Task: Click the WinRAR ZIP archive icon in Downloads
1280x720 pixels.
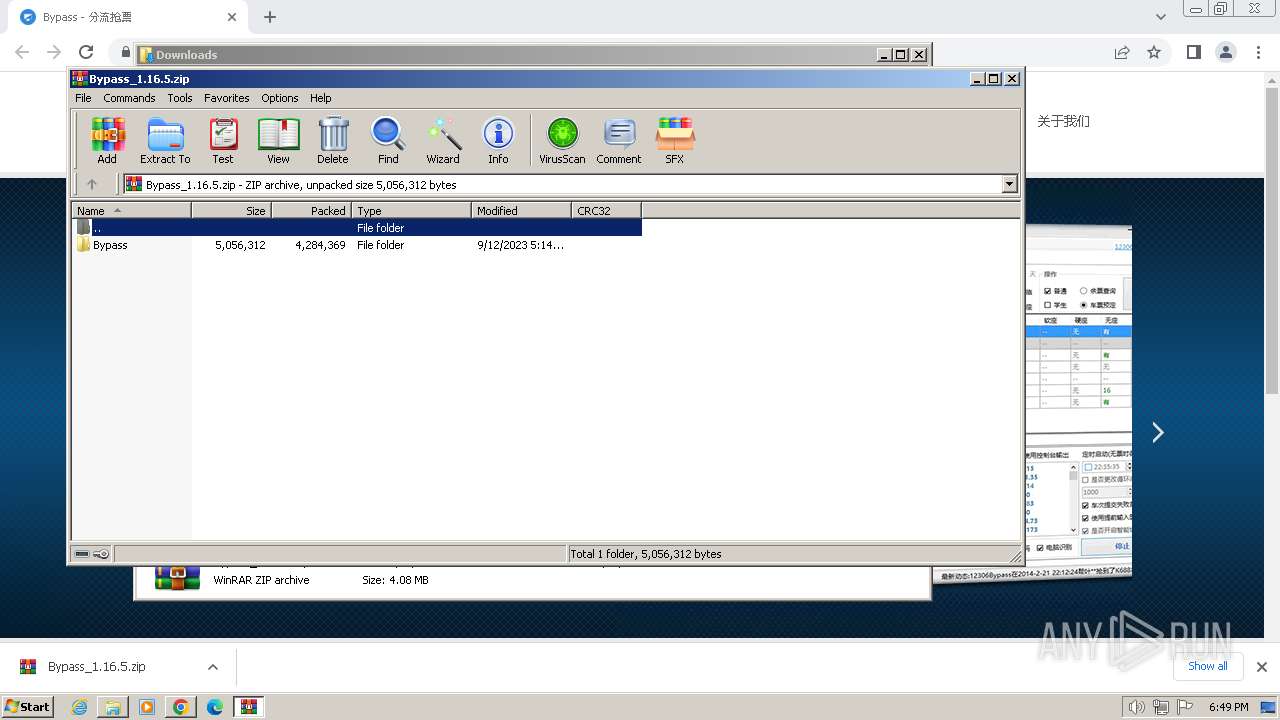Action: (x=177, y=579)
